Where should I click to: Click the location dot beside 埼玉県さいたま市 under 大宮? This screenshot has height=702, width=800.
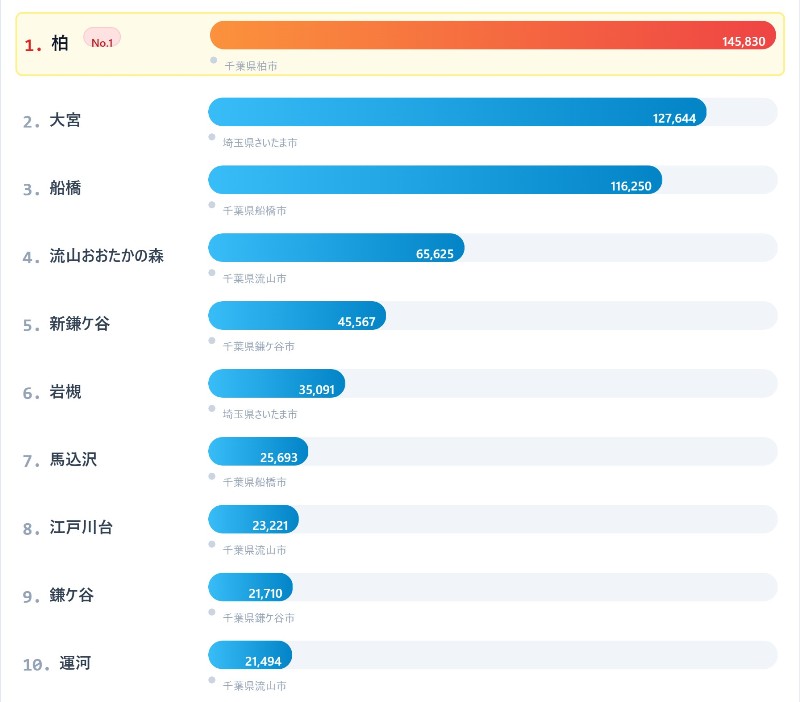211,134
